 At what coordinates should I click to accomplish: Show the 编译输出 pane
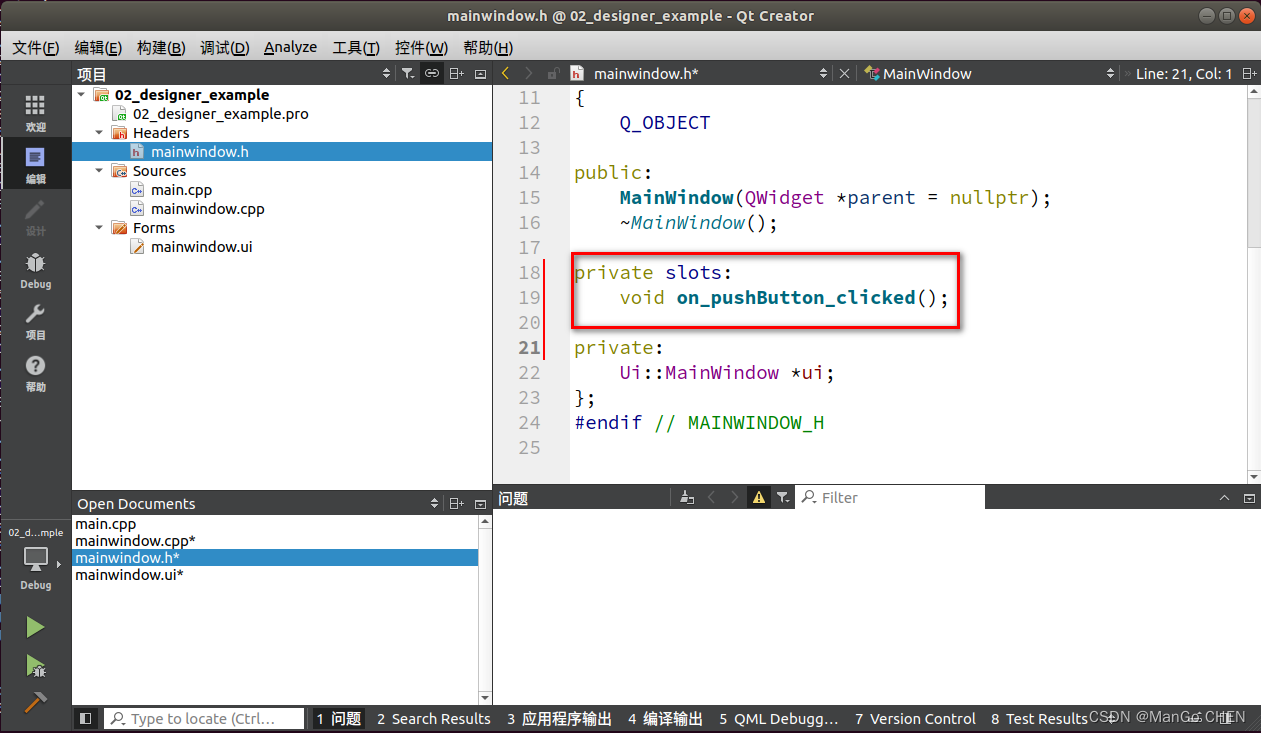point(665,718)
